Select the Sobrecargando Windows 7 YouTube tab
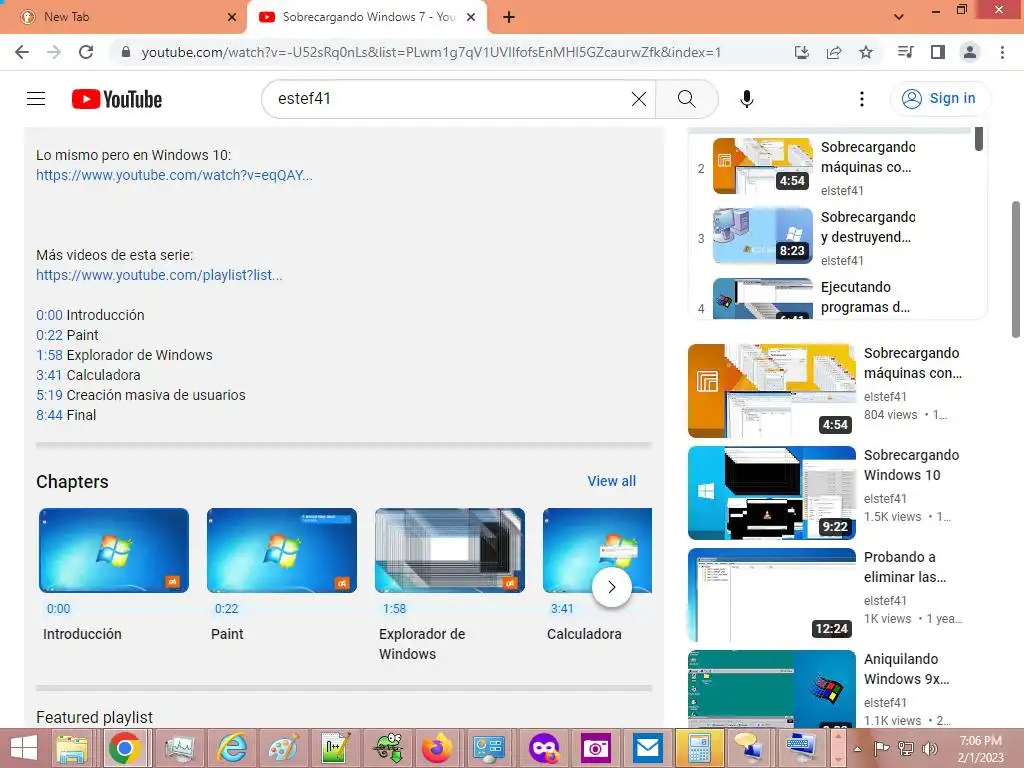Viewport: 1024px width, 768px height. [x=368, y=17]
